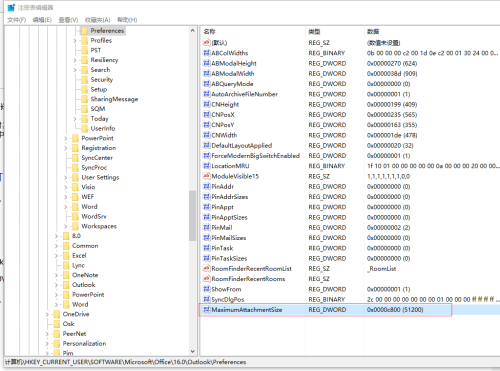Expand the OneDrive tree node
Viewport: 500px width, 371px height.
47,314
